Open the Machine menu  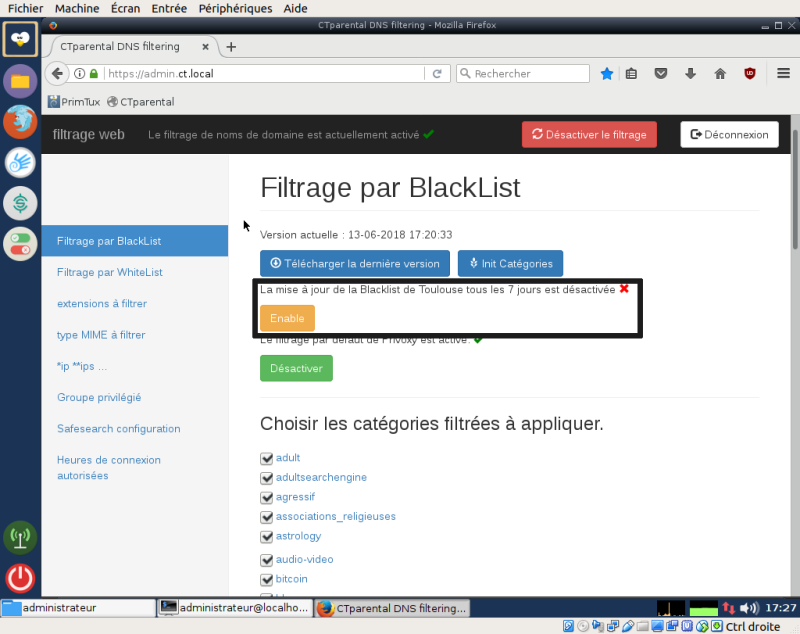click(x=77, y=8)
